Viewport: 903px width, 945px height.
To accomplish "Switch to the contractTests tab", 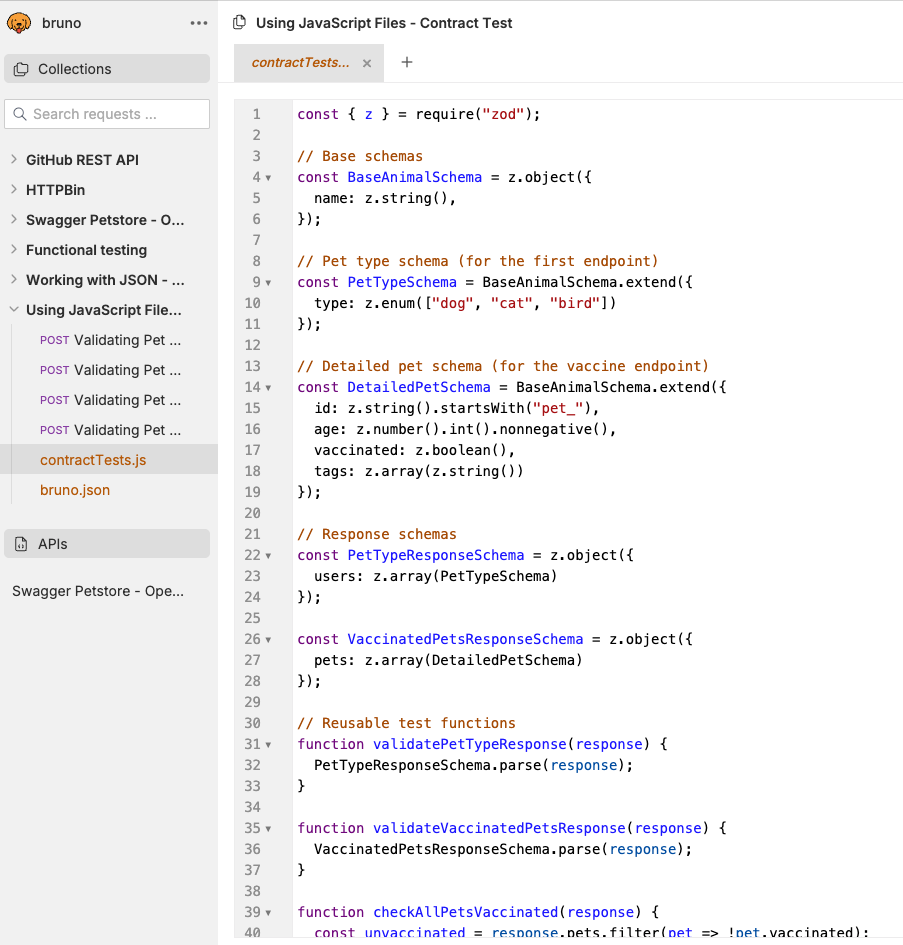I will point(300,63).
